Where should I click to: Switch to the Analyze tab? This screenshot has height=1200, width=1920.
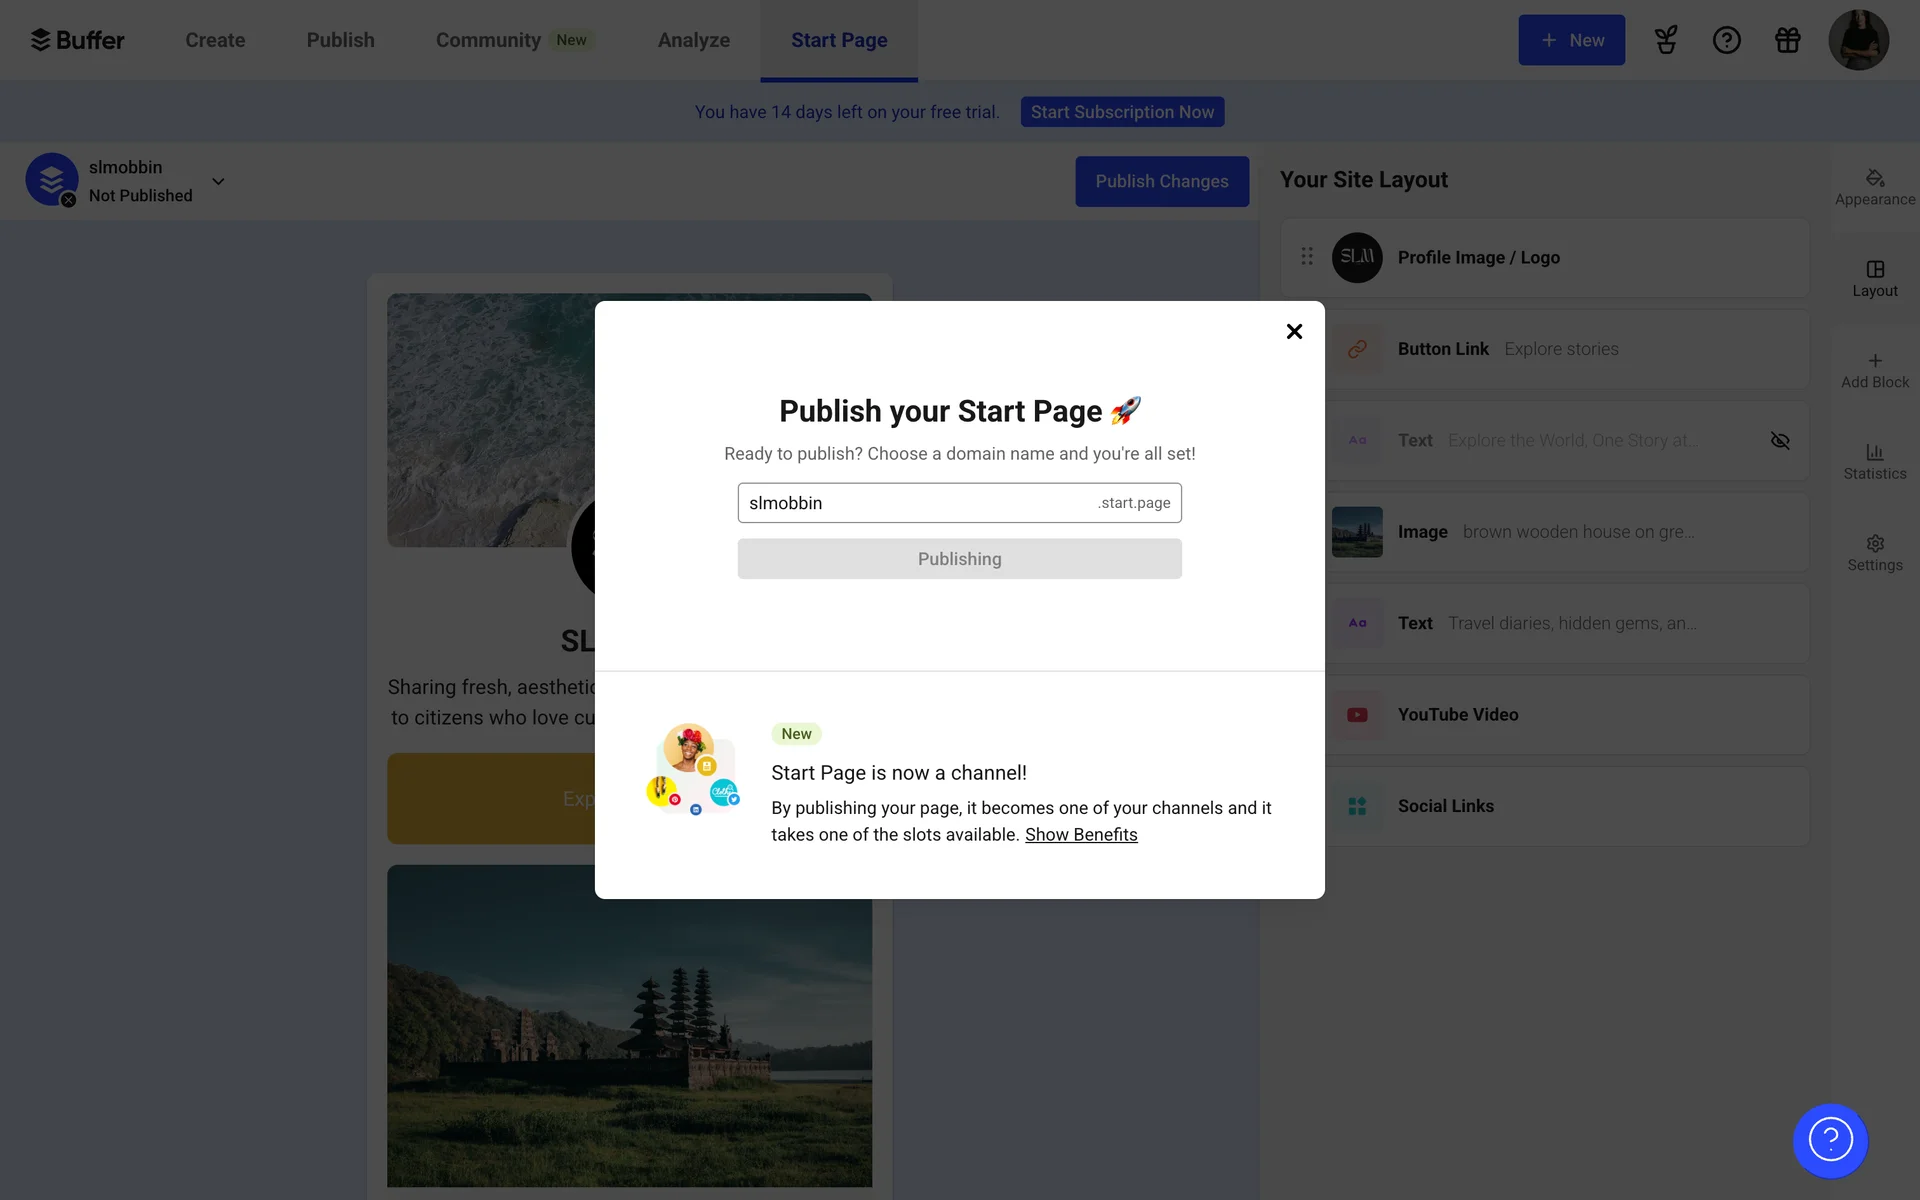(x=693, y=40)
